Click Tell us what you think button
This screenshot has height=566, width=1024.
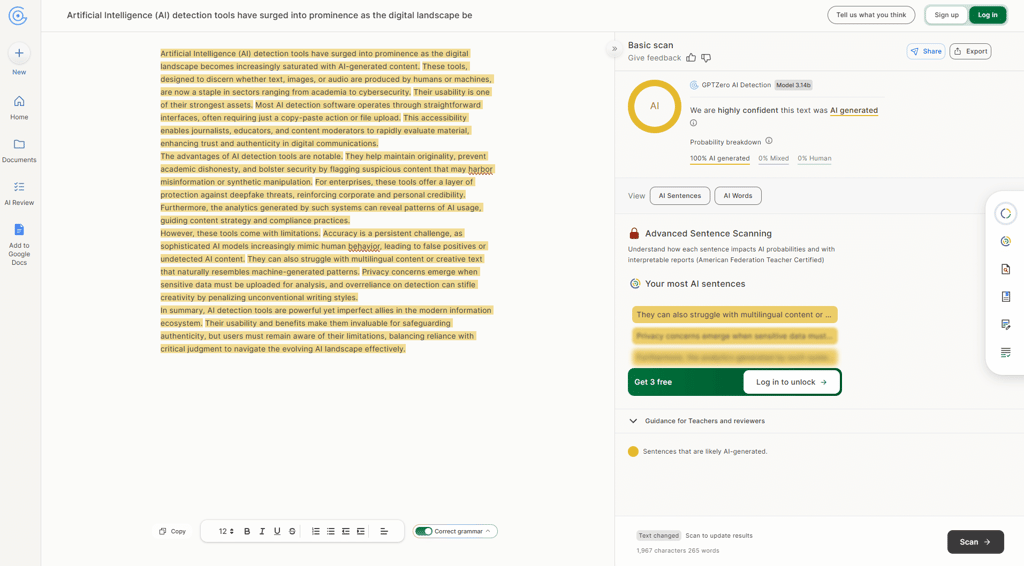coord(871,15)
